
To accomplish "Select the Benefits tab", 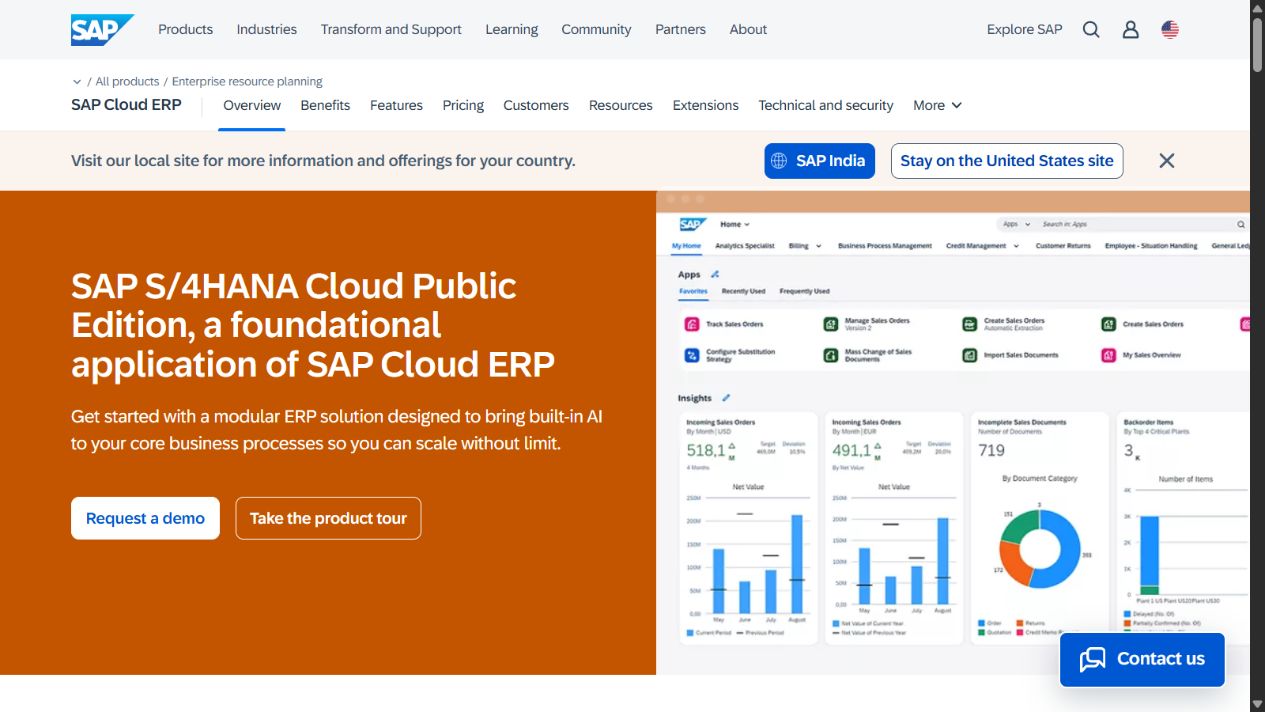I will point(325,105).
